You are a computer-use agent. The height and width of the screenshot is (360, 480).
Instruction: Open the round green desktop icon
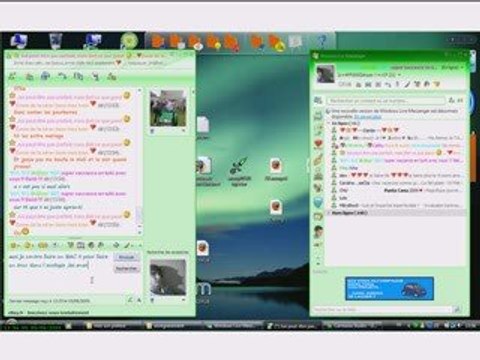129,41
